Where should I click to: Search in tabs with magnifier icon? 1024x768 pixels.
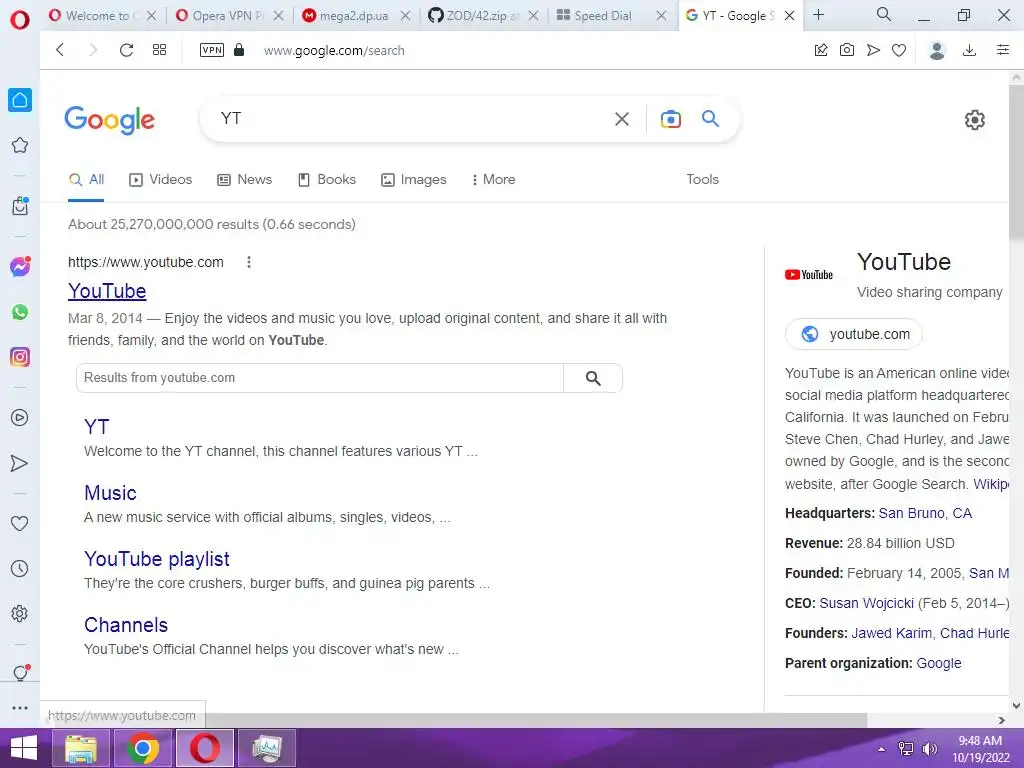pos(884,14)
